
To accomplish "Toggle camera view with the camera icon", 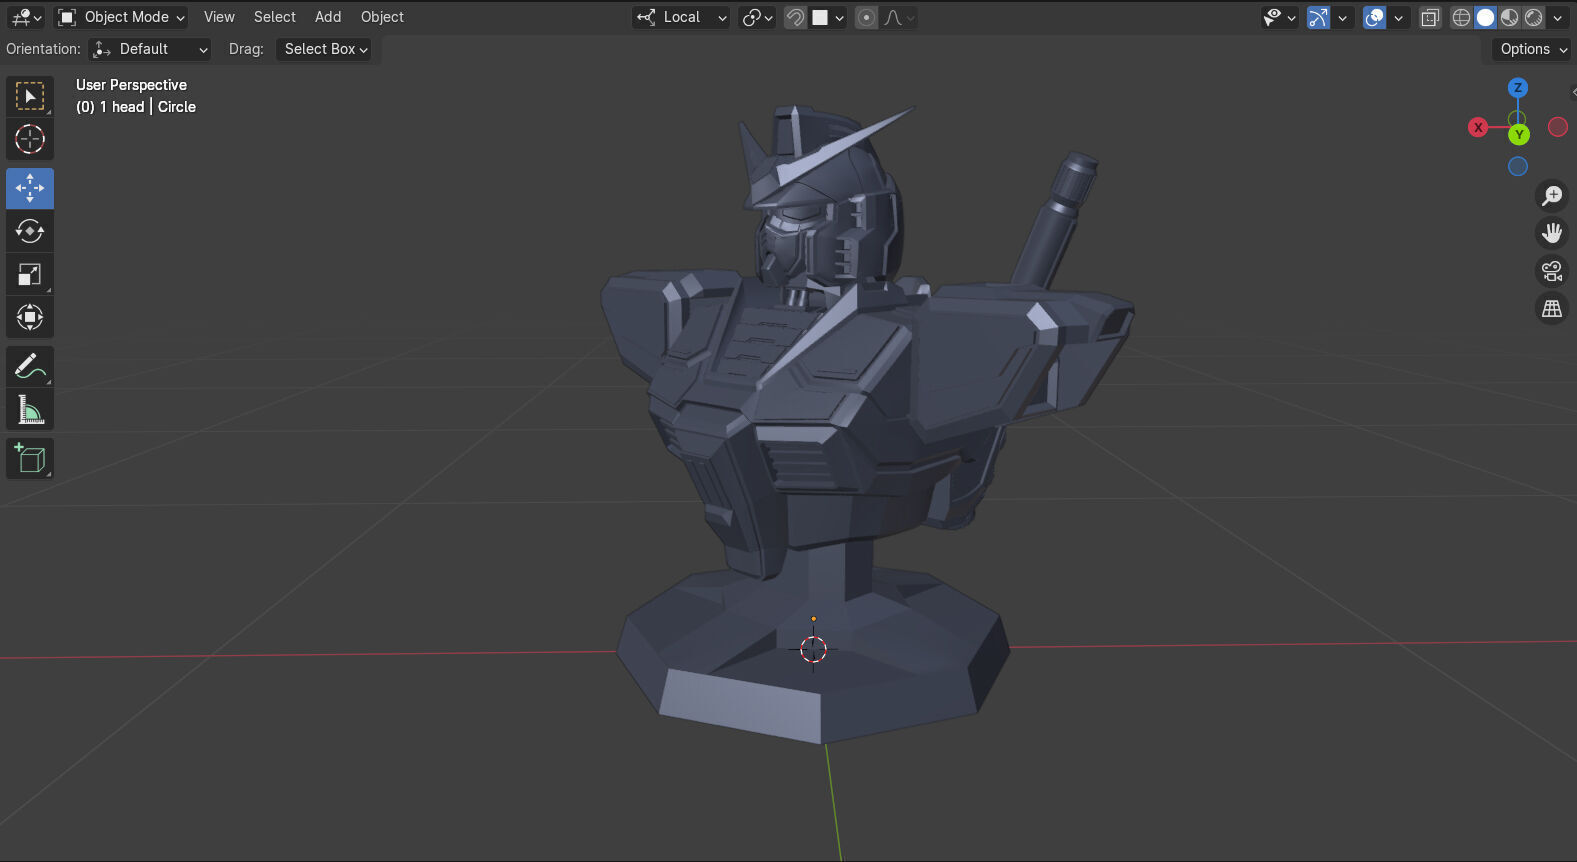I will (1552, 271).
